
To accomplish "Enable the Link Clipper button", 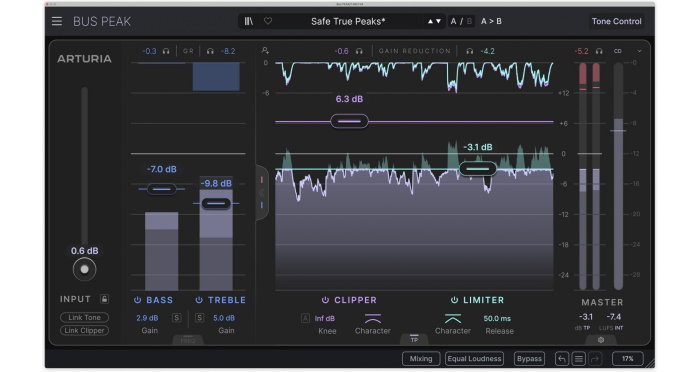I will [84, 330].
